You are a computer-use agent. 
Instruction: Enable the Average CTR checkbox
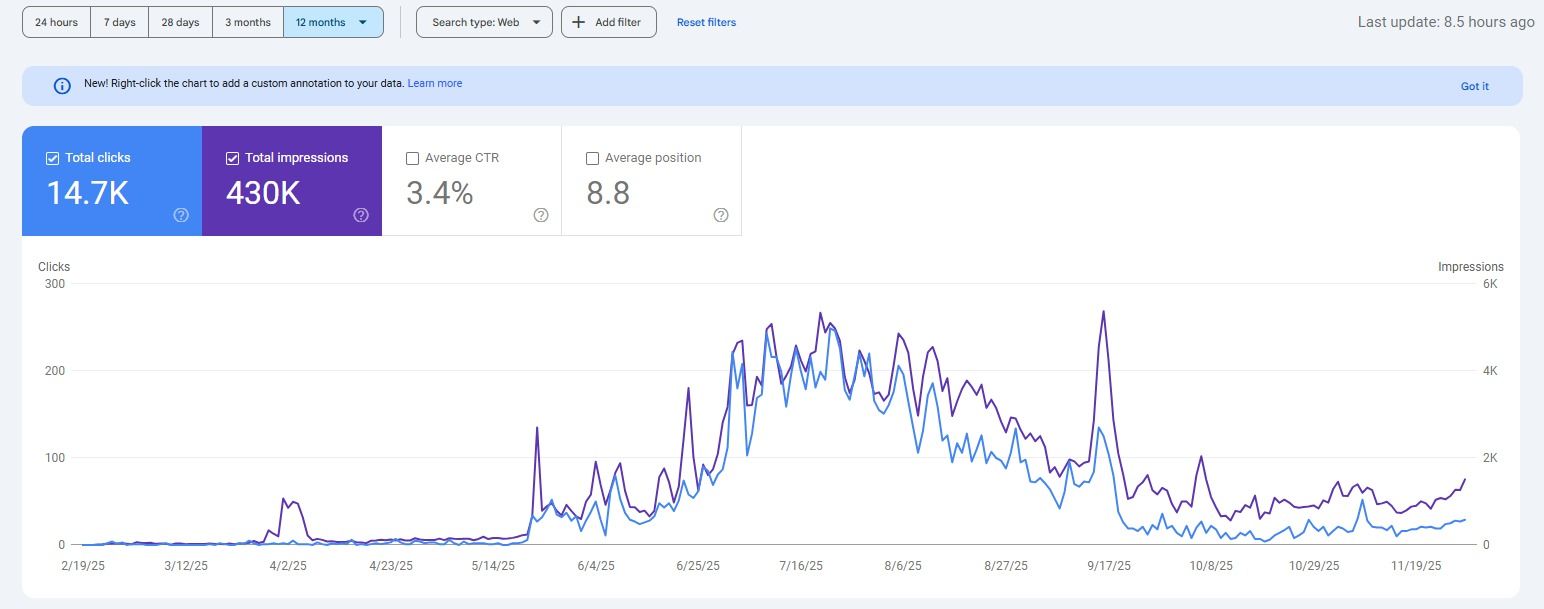click(x=413, y=158)
